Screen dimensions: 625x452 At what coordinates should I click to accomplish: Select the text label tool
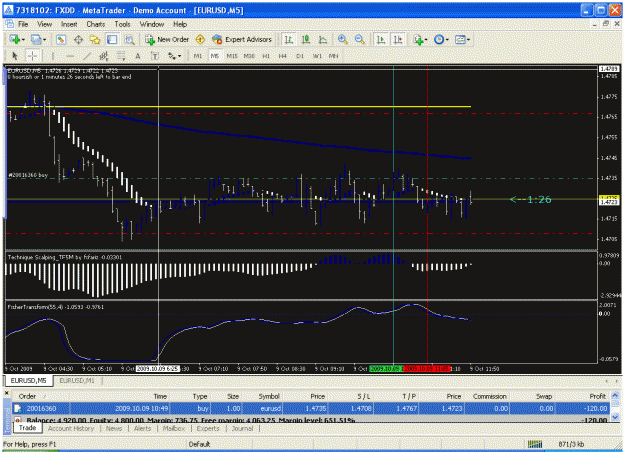pyautogui.click(x=155, y=56)
